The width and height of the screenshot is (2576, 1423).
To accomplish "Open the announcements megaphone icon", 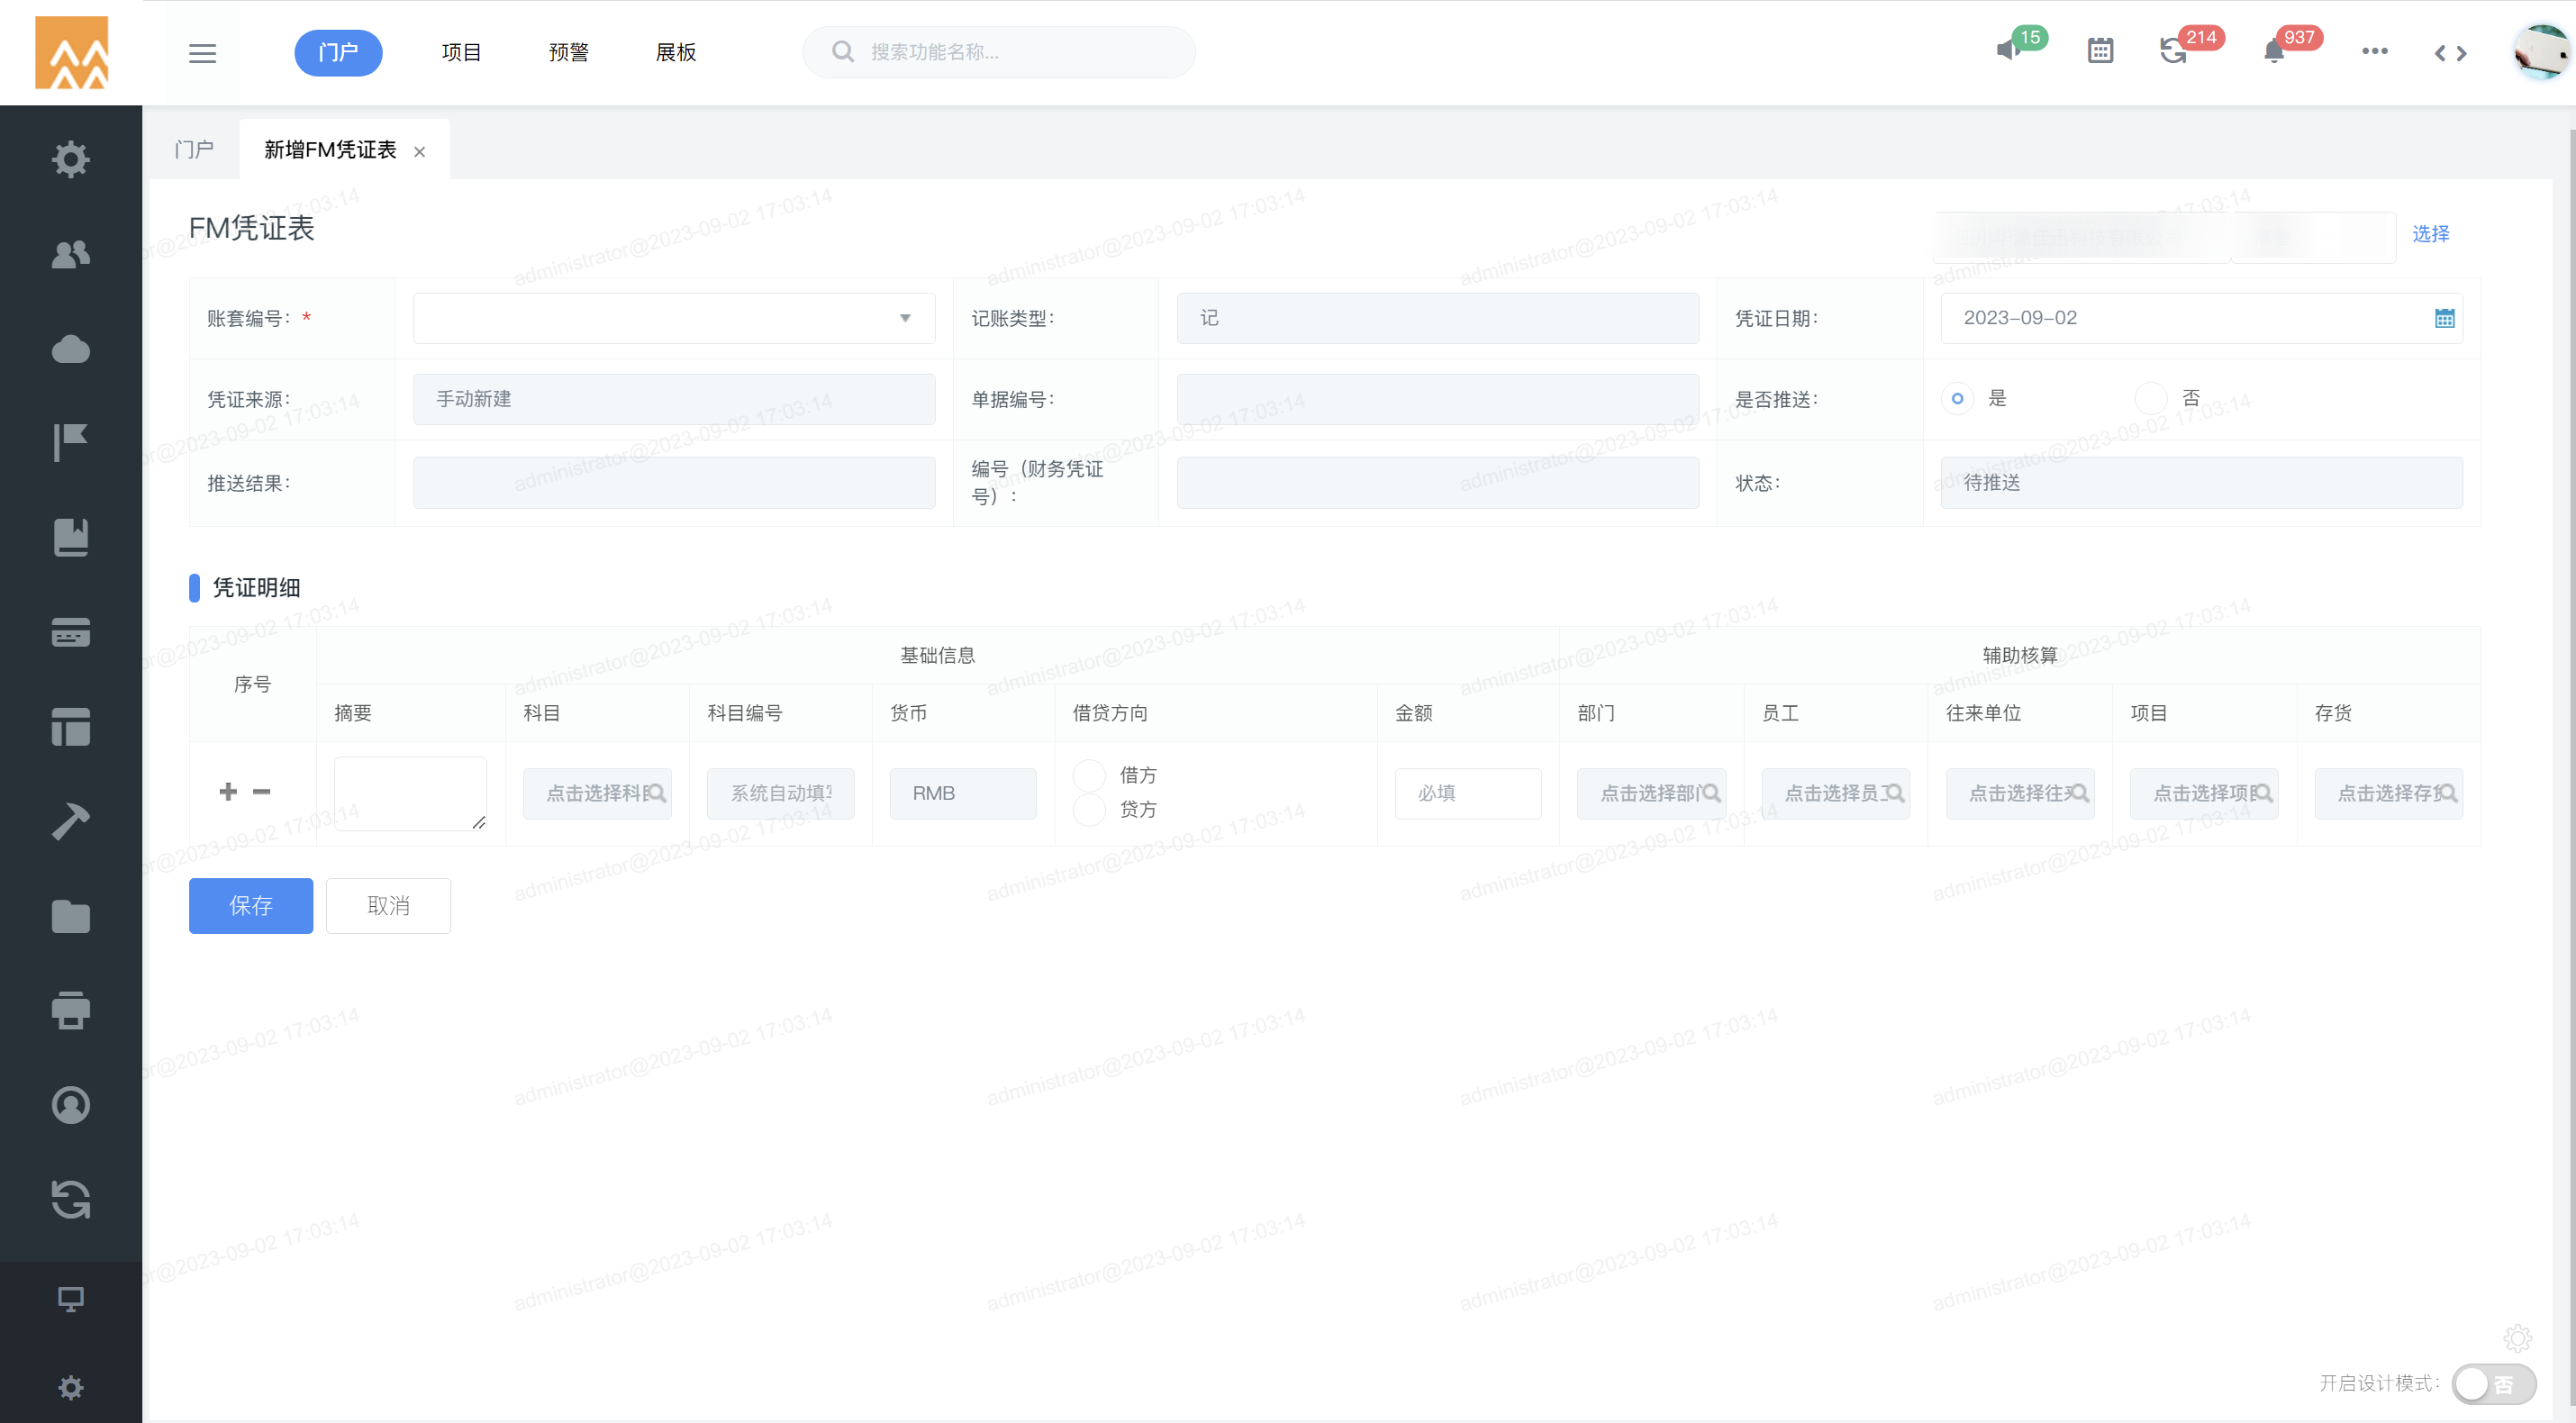I will pyautogui.click(x=2007, y=51).
